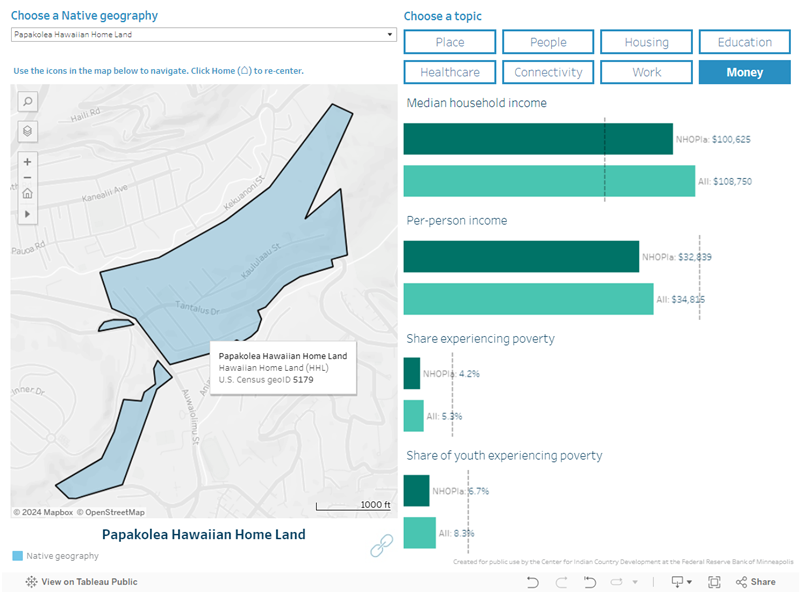Switch to the People topic
Viewport: 800px width, 594px height.
pos(548,42)
